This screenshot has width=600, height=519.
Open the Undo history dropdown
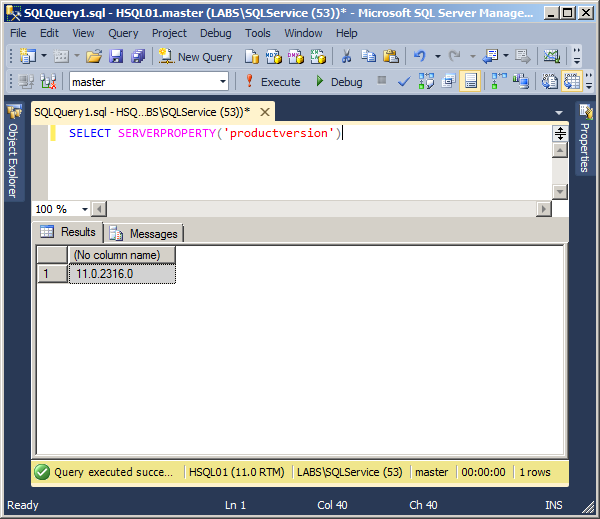[437, 56]
